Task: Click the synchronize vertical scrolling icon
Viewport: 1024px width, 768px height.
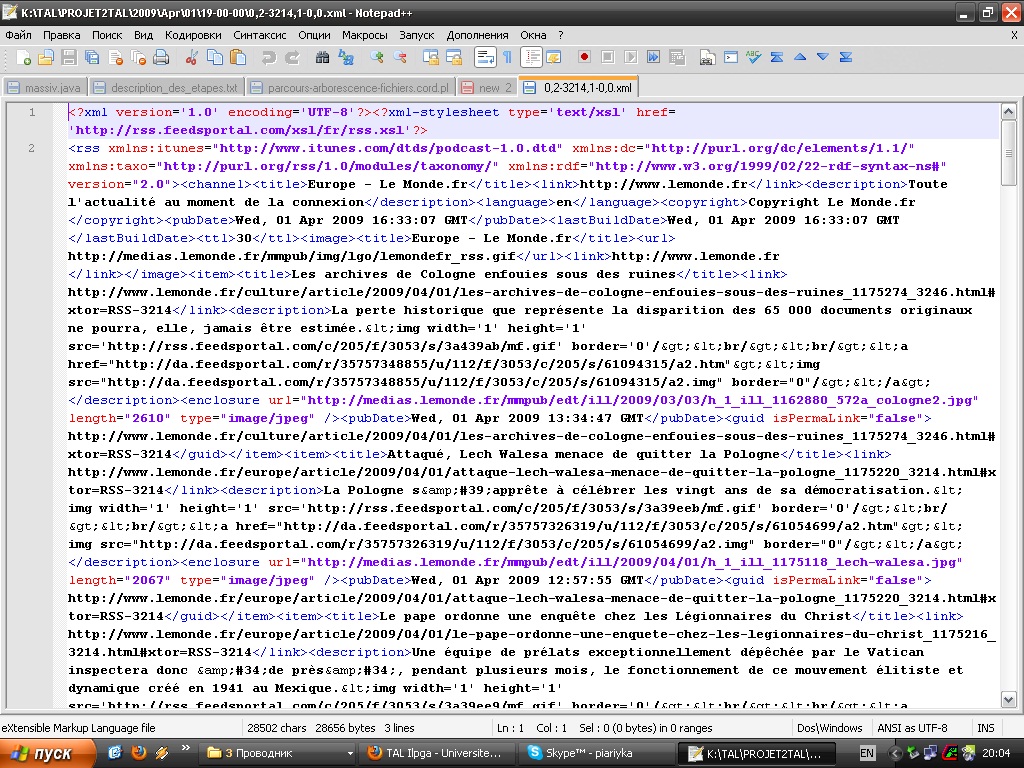Action: coord(430,58)
